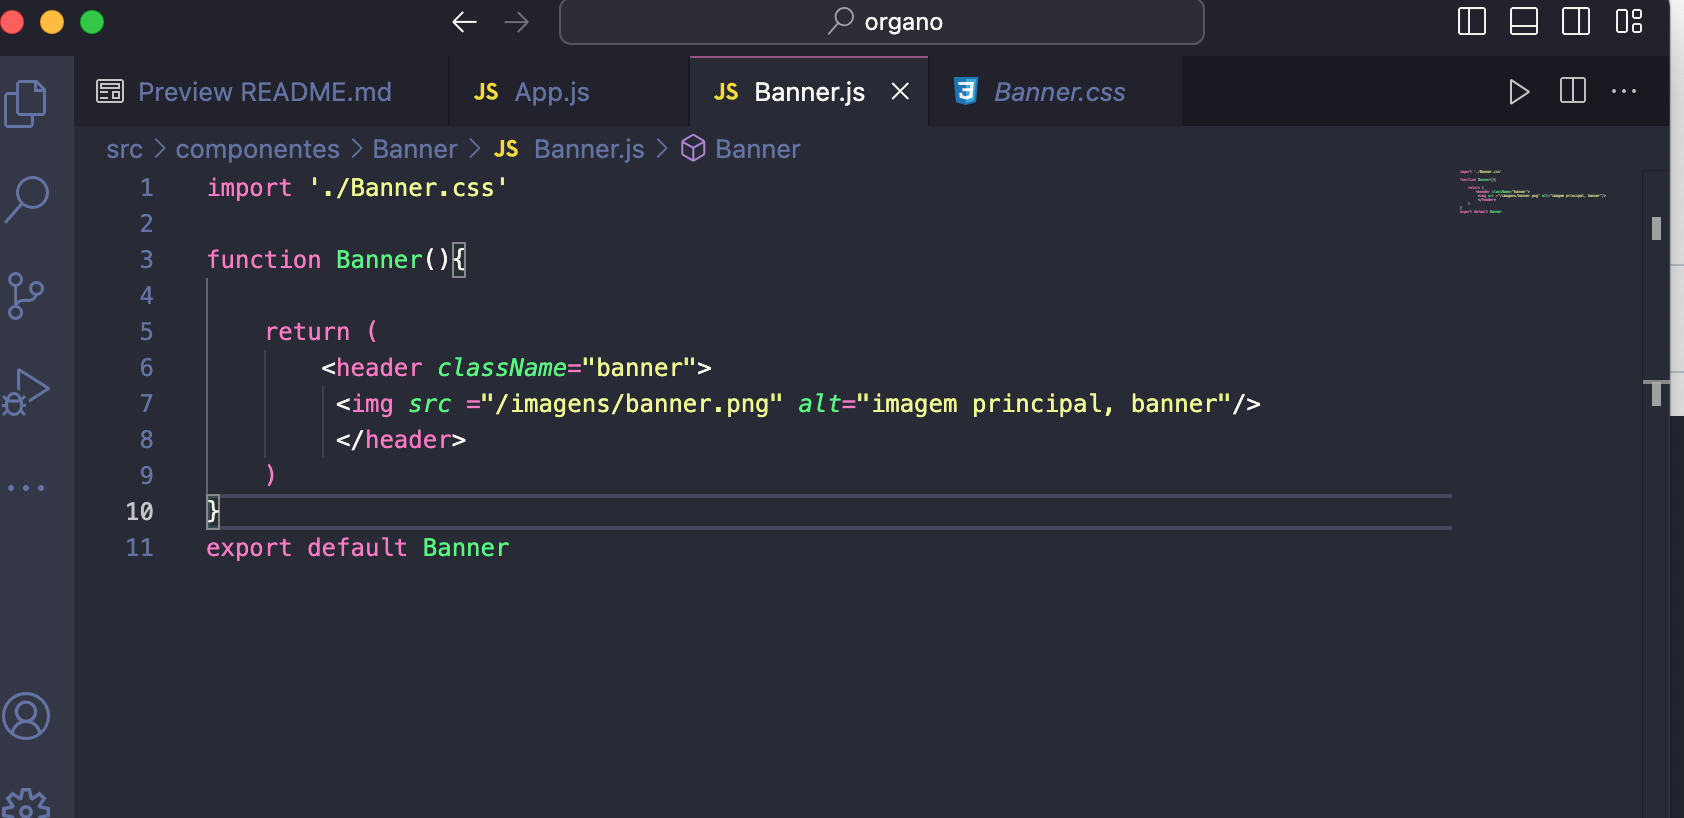Open the Source Control view

pyautogui.click(x=26, y=296)
